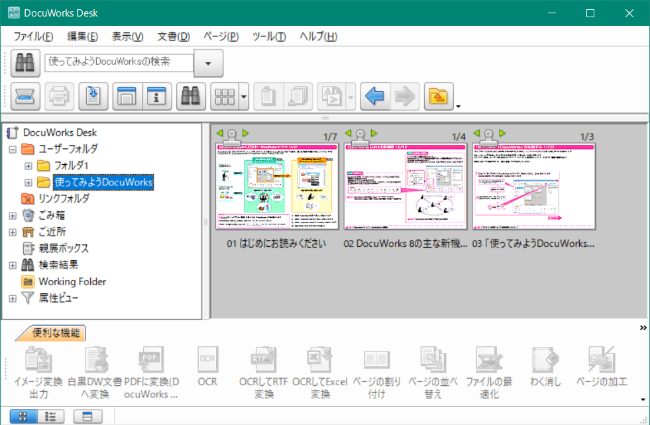Go to next page of document 03
The height and width of the screenshot is (425, 650).
click(502, 133)
